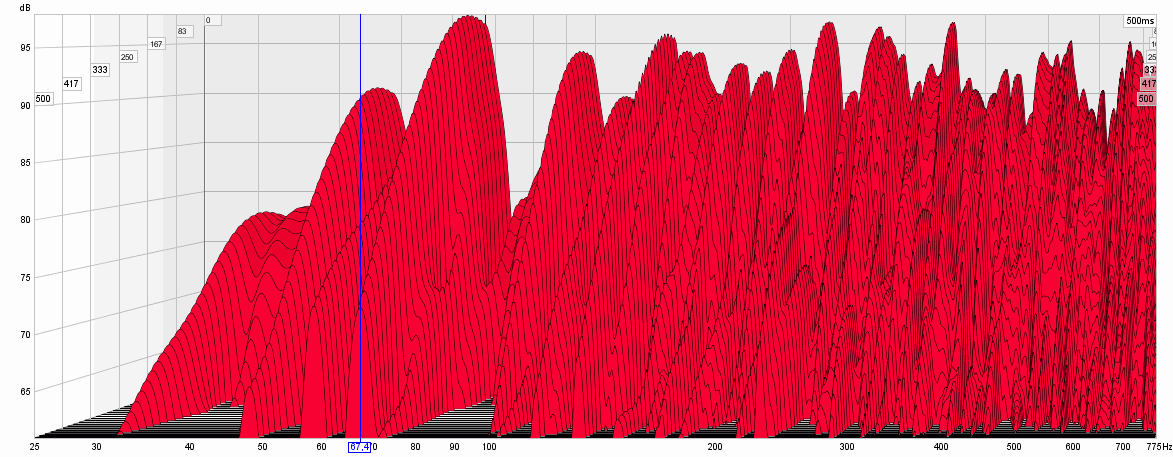Click the blue 67.4 Hz cursor readout box
Screen dimensions: 1173x457
(359, 446)
